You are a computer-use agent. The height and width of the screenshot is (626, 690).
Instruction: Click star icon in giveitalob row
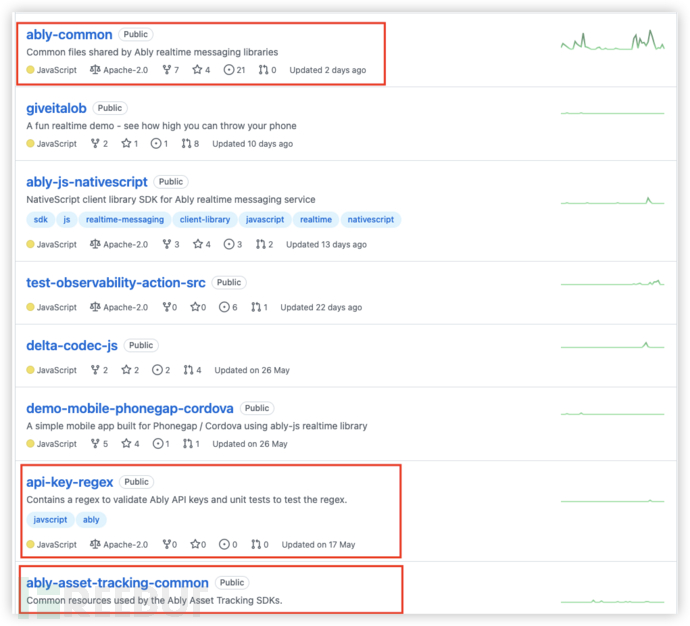tap(126, 143)
